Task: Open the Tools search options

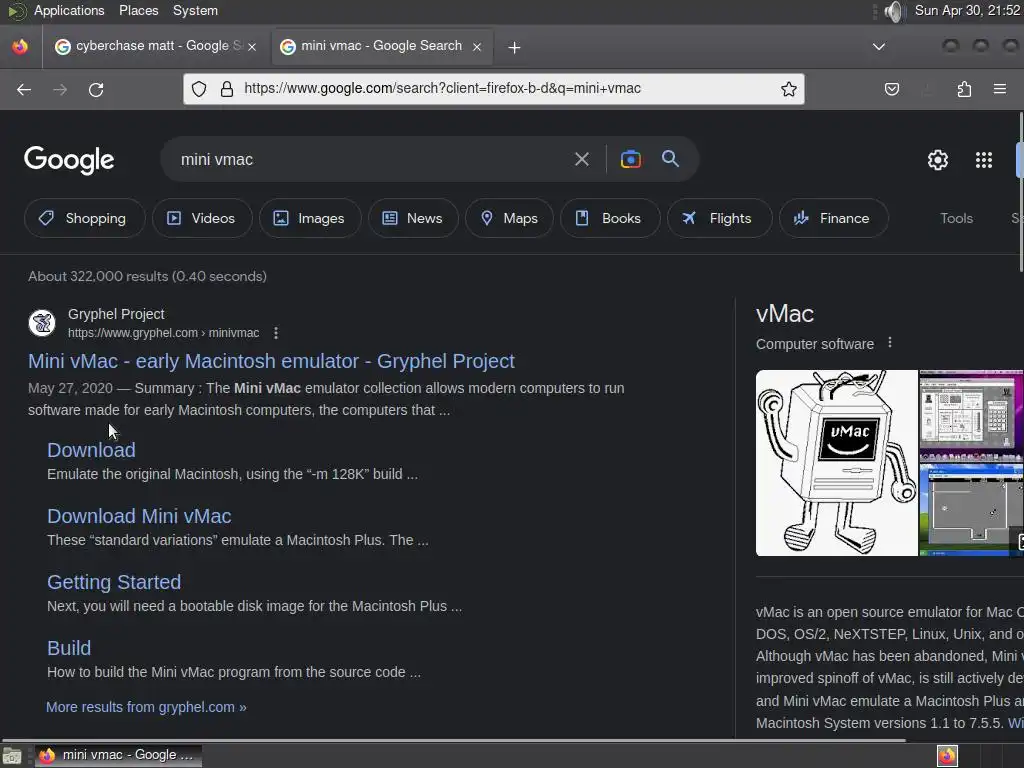Action: 956,218
